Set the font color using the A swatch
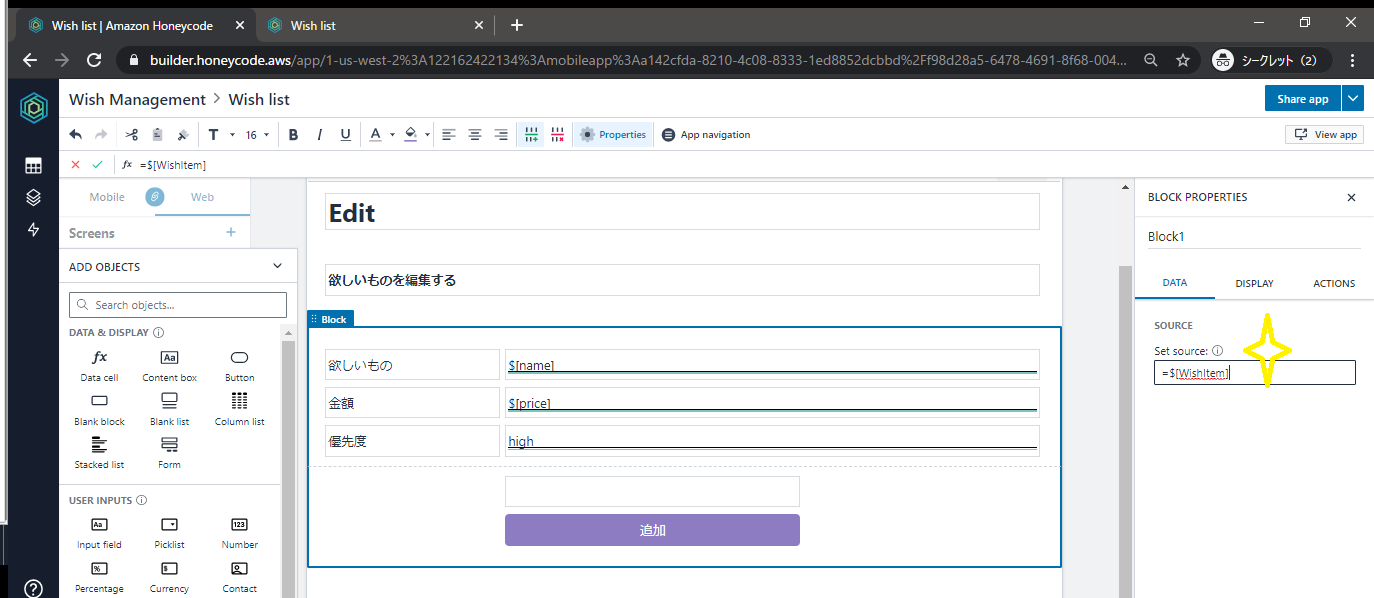This screenshot has height=598, width=1374. [x=375, y=134]
